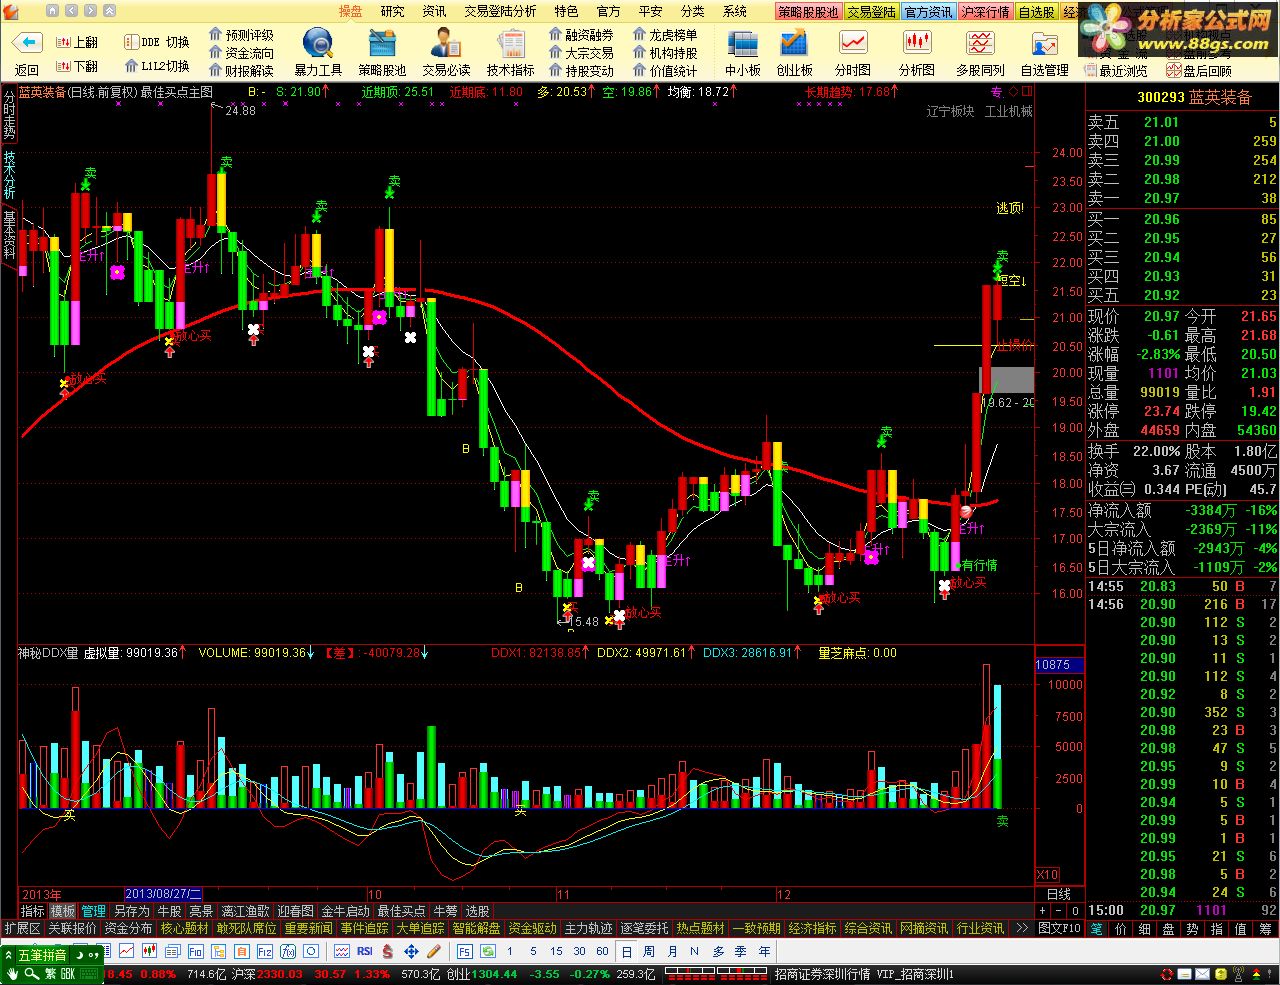The width and height of the screenshot is (1280, 985).
Task: Click the wavy-line indicator toolbar icon
Action: point(342,950)
